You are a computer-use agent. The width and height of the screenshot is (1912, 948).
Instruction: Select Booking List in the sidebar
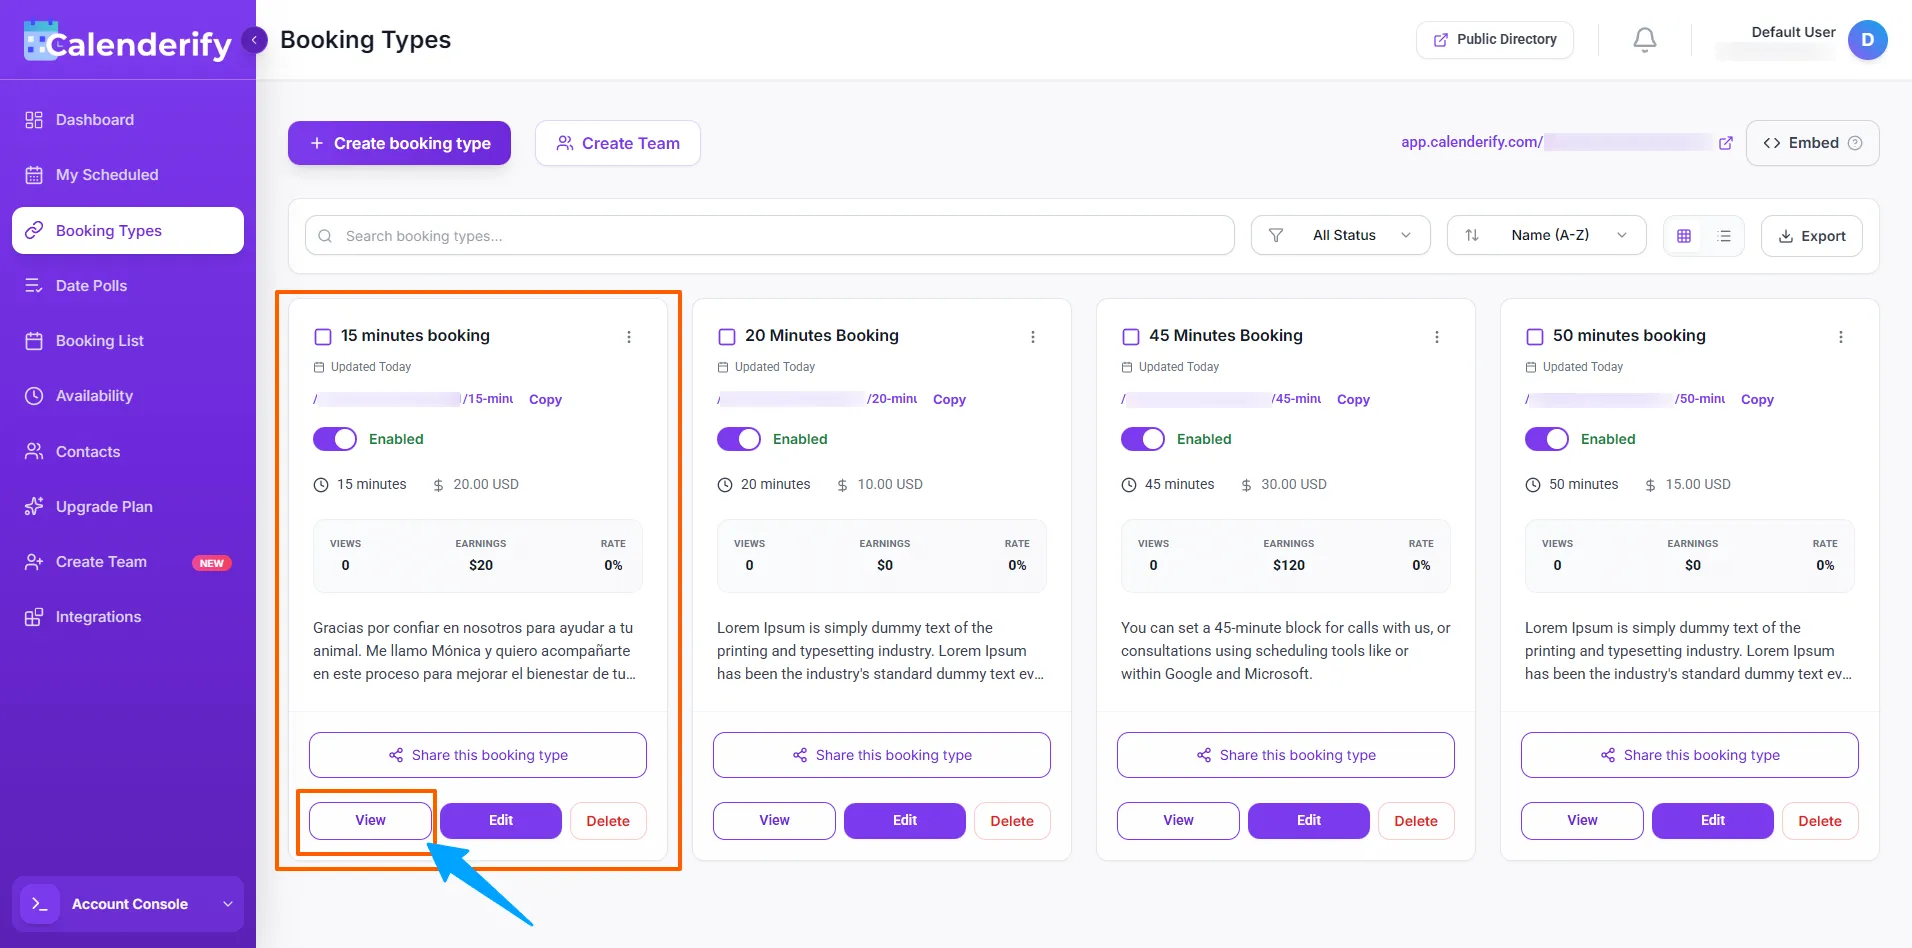[x=99, y=340]
